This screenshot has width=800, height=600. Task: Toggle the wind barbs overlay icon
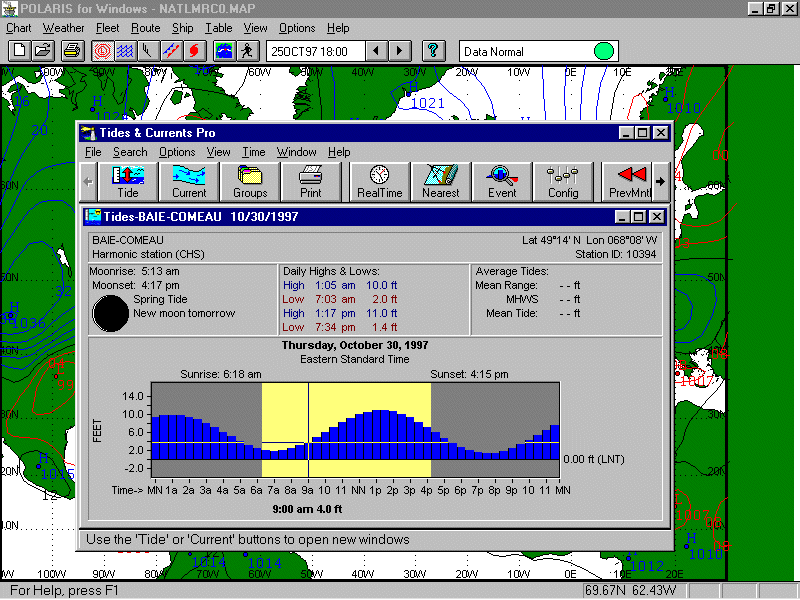[148, 51]
